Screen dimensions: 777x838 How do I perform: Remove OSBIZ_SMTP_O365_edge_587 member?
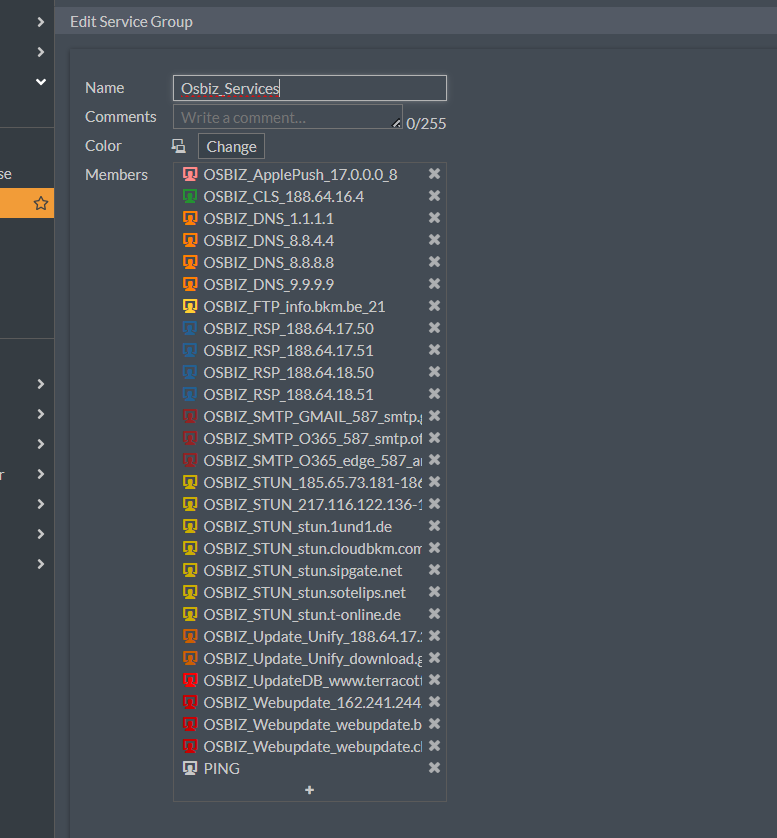coord(434,460)
